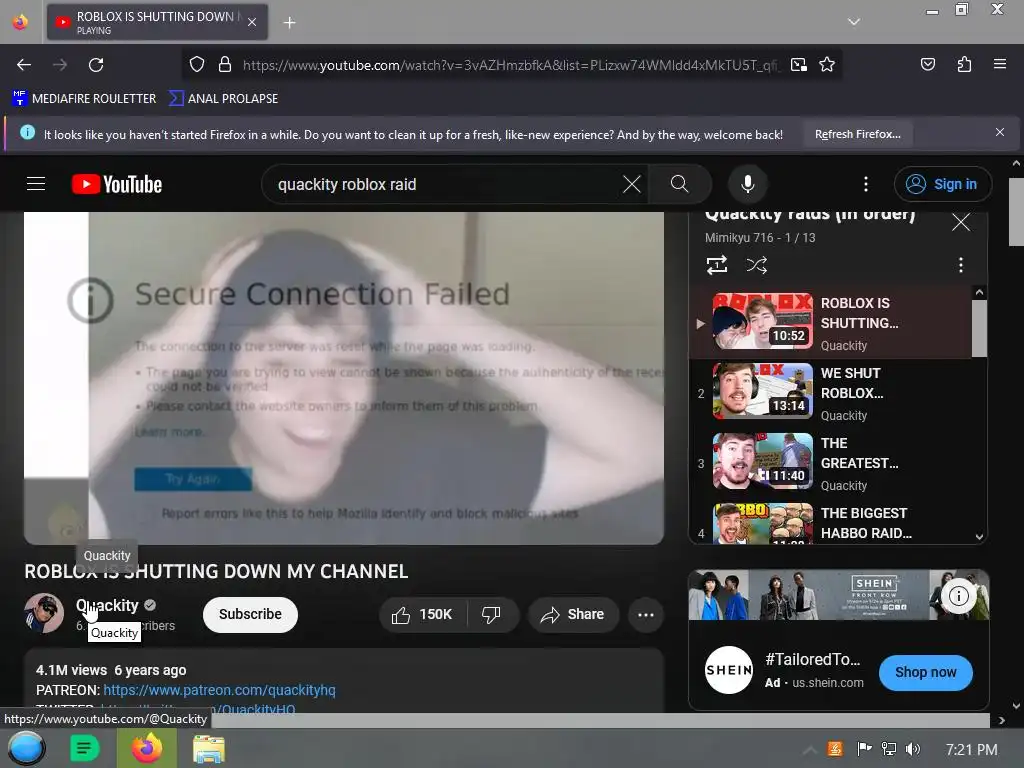The height and width of the screenshot is (768, 1024).
Task: Open the file explorer on the taskbar
Action: coord(209,749)
